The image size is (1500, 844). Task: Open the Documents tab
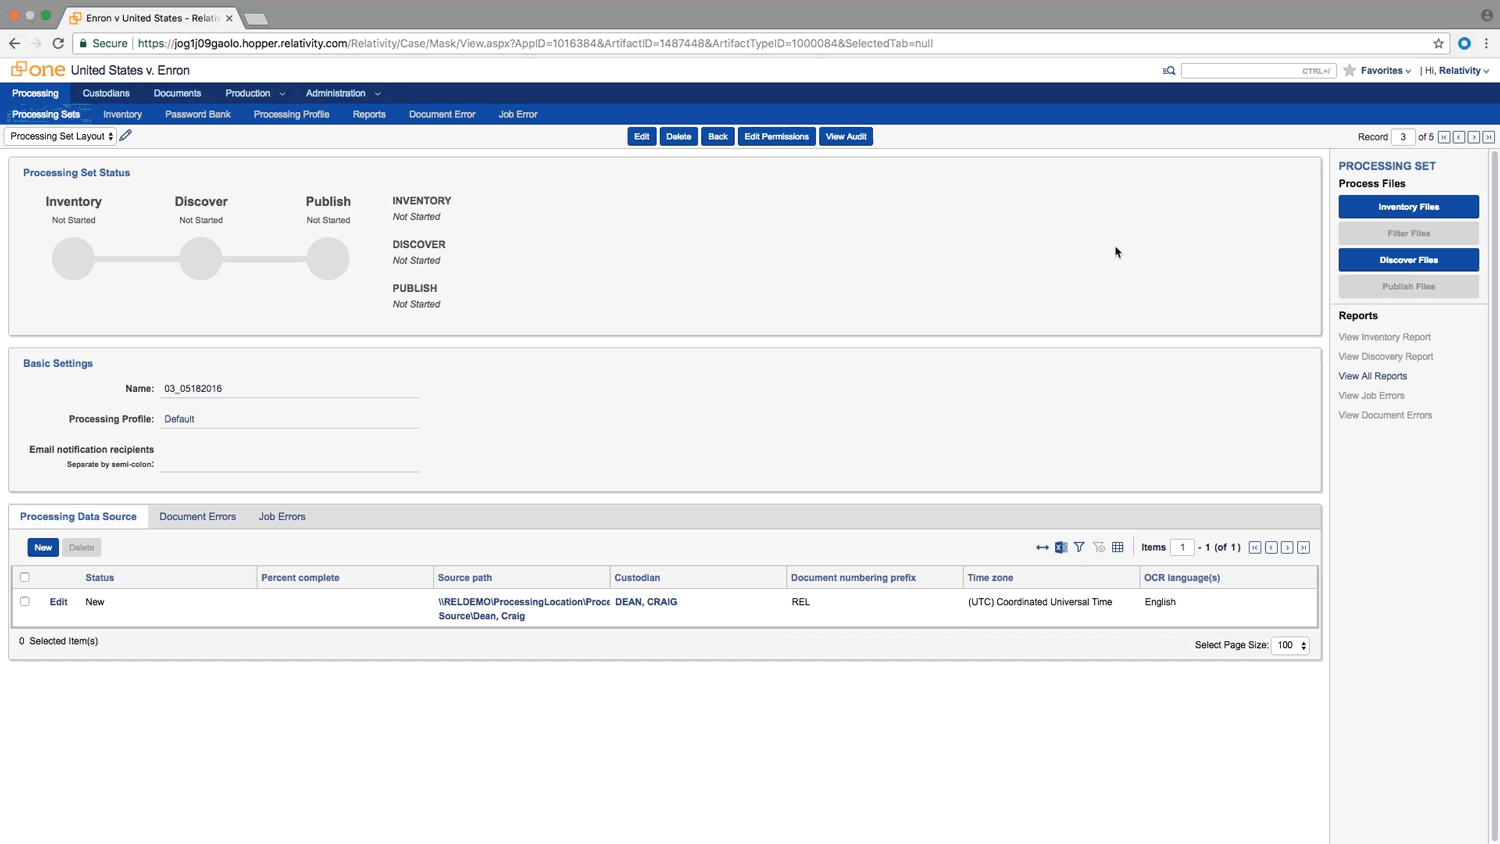point(177,93)
